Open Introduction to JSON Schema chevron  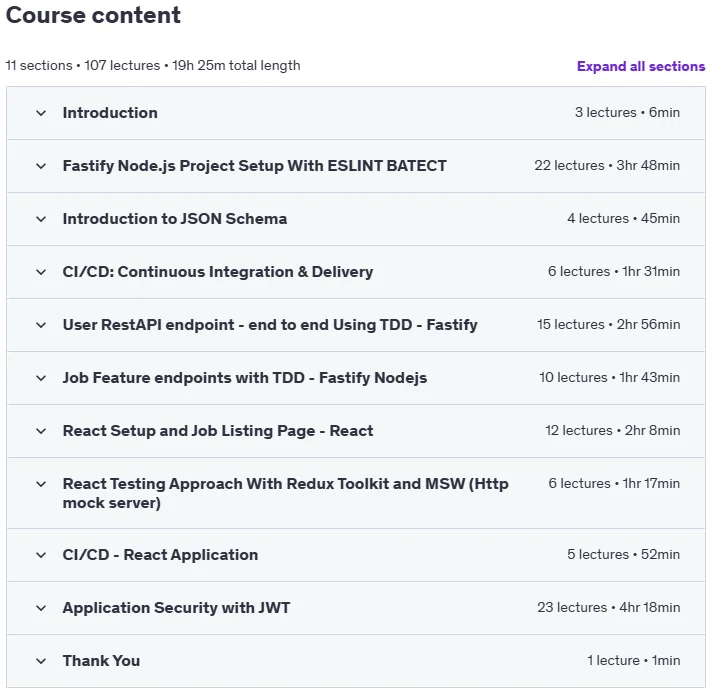41,219
